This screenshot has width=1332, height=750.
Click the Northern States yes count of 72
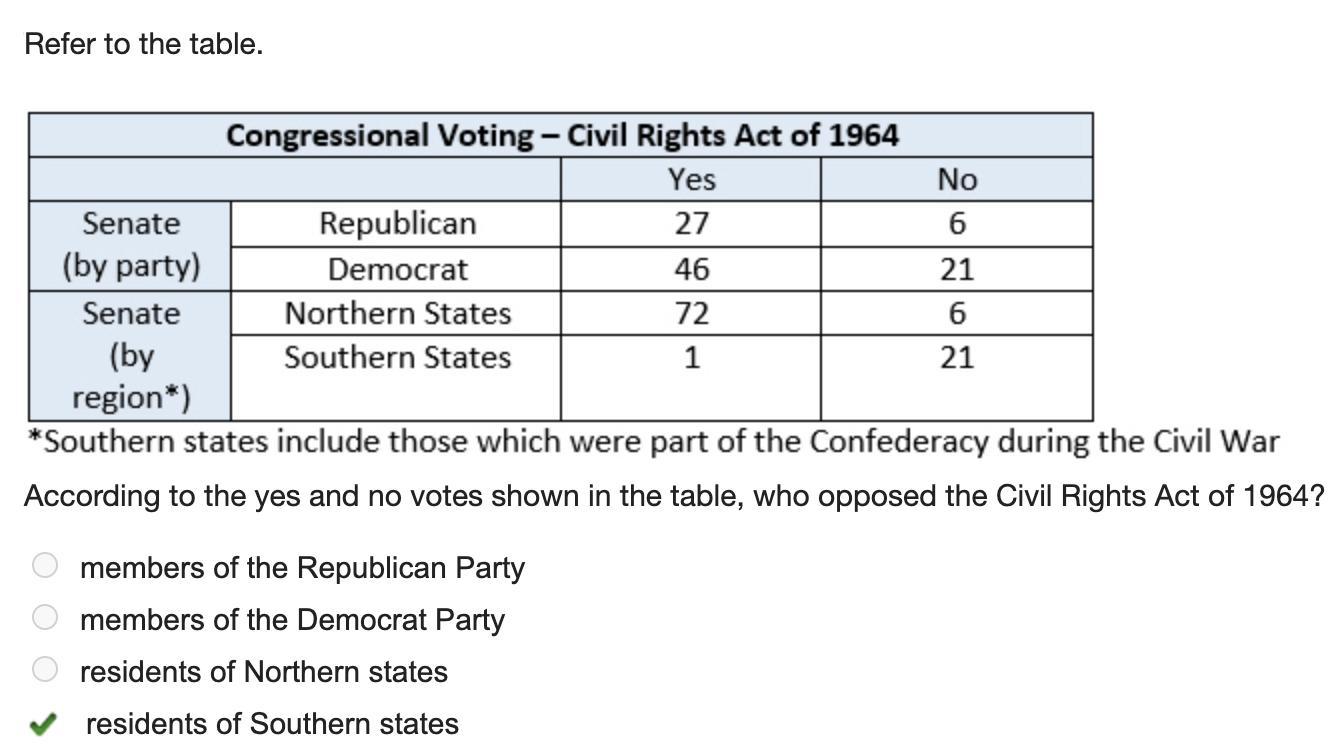691,313
